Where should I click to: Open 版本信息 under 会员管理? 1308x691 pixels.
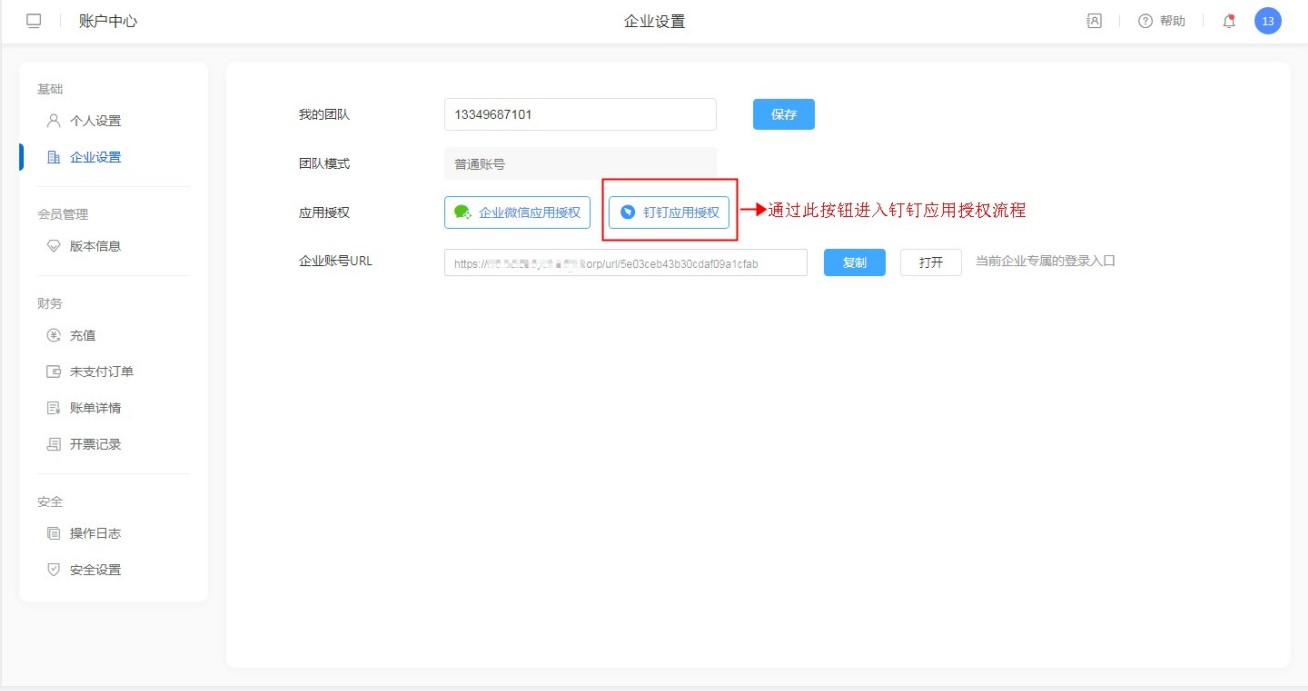point(95,246)
